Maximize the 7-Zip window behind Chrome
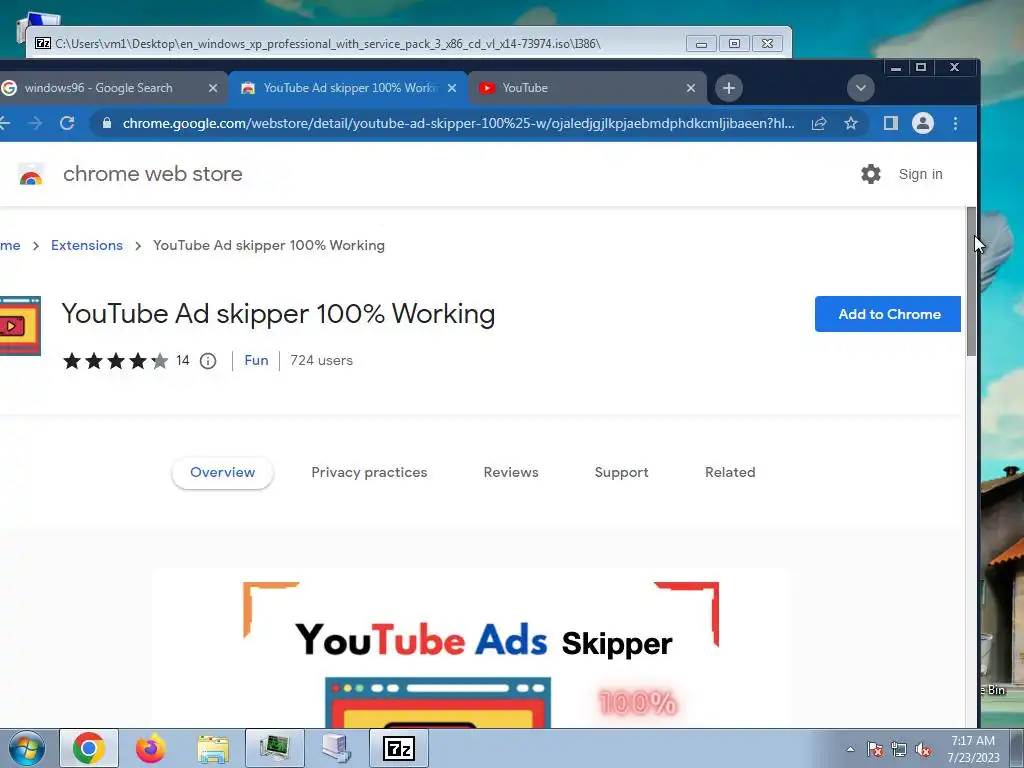Viewport: 1024px width, 768px height. (x=734, y=44)
